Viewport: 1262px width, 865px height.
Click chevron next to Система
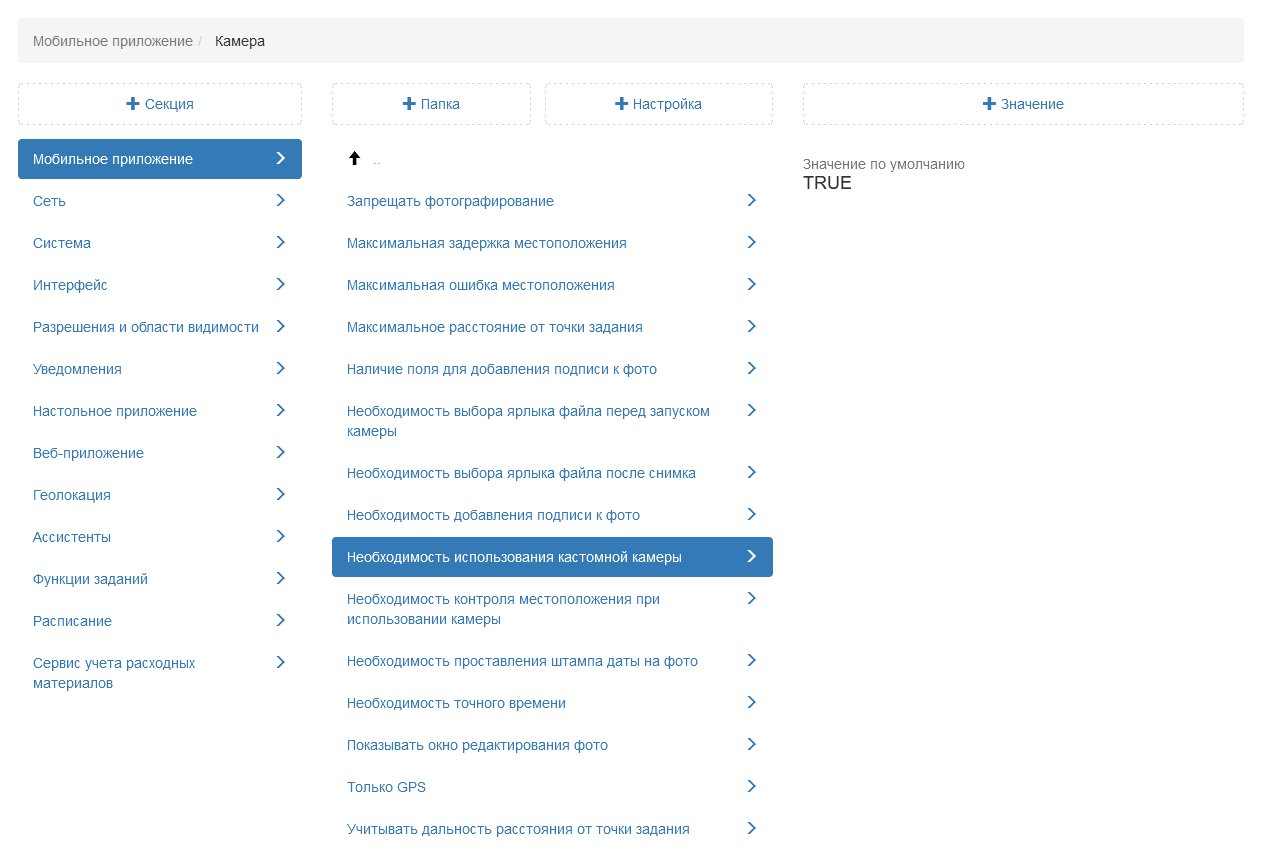[x=281, y=242]
